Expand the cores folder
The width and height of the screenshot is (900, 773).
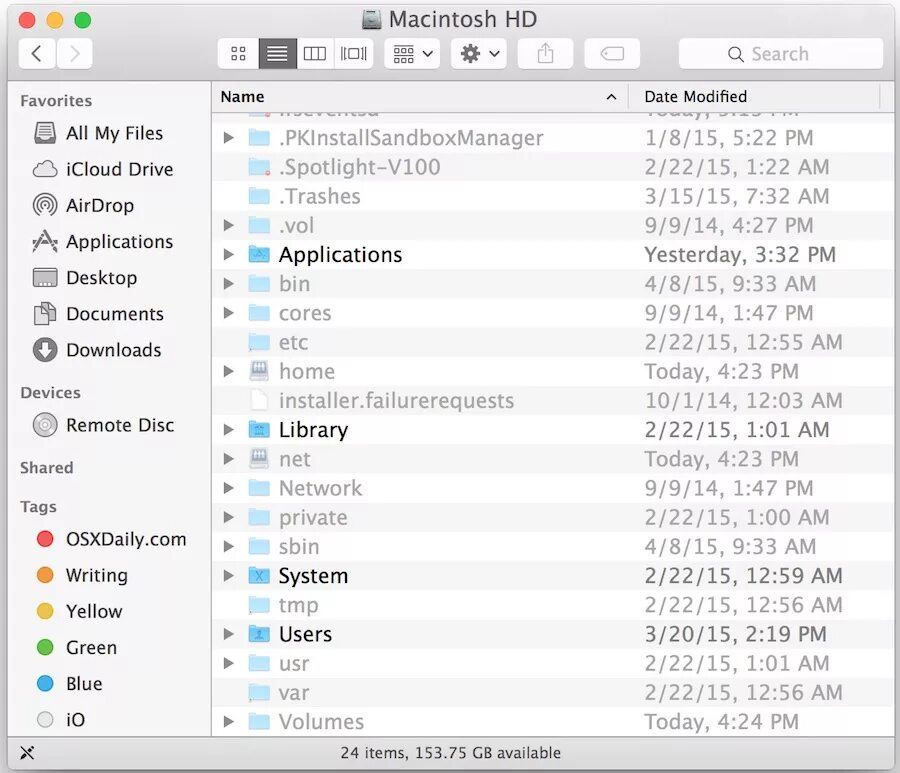(228, 313)
